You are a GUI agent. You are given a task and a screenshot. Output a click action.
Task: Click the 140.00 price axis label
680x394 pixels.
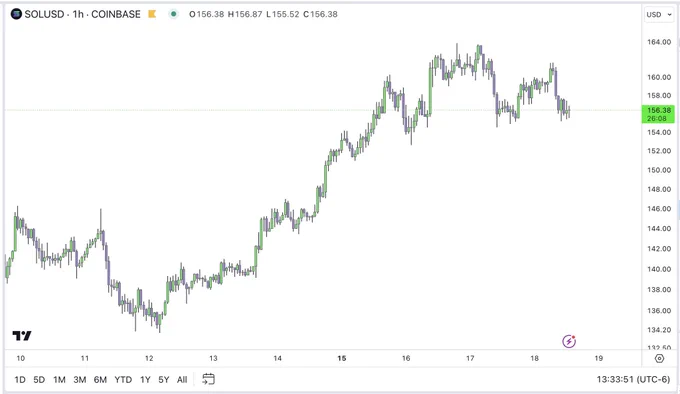click(659, 269)
